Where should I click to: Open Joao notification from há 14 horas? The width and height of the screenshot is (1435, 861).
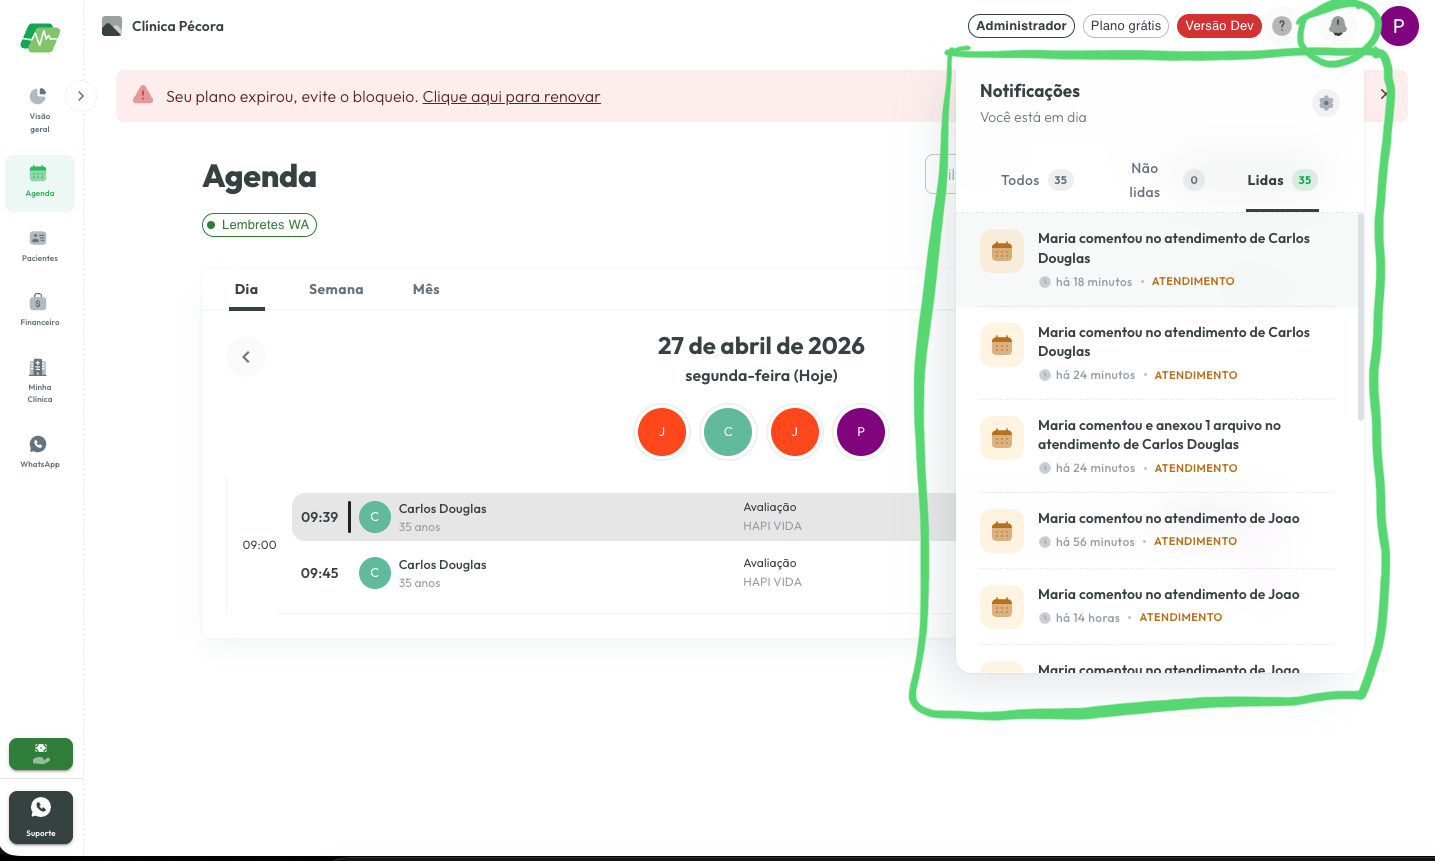coord(1157,606)
